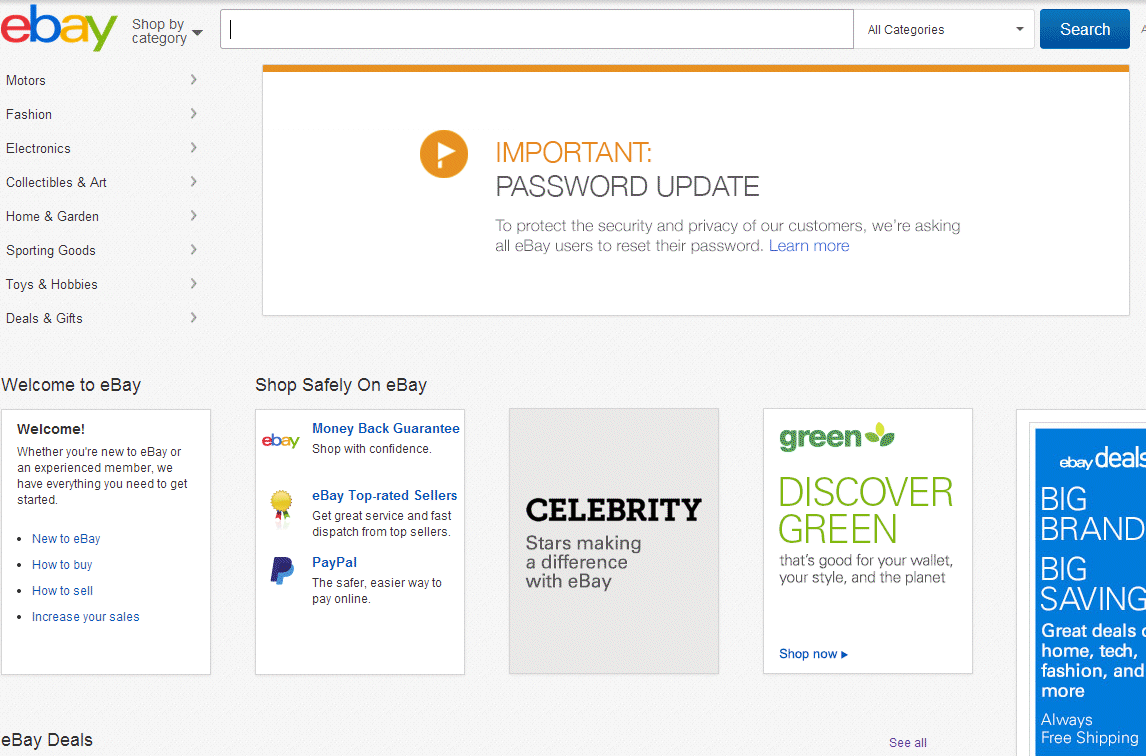The height and width of the screenshot is (756, 1146).
Task: Click the orange flag Password Update icon
Action: coord(444,154)
